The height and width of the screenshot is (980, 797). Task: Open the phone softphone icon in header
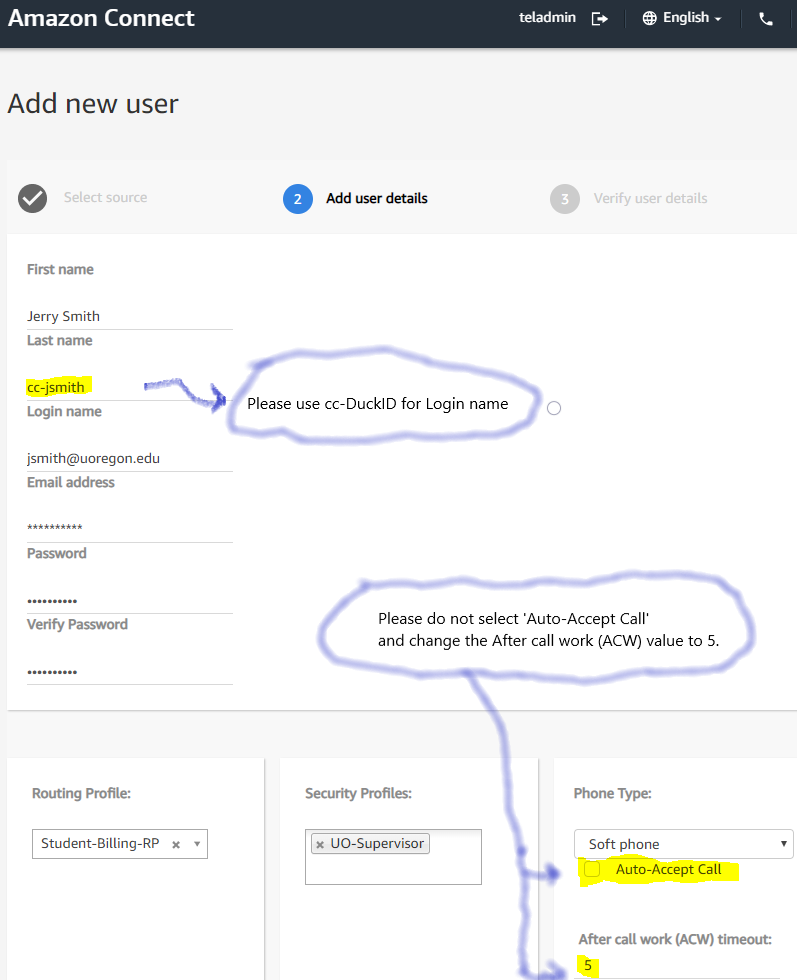click(x=766, y=19)
